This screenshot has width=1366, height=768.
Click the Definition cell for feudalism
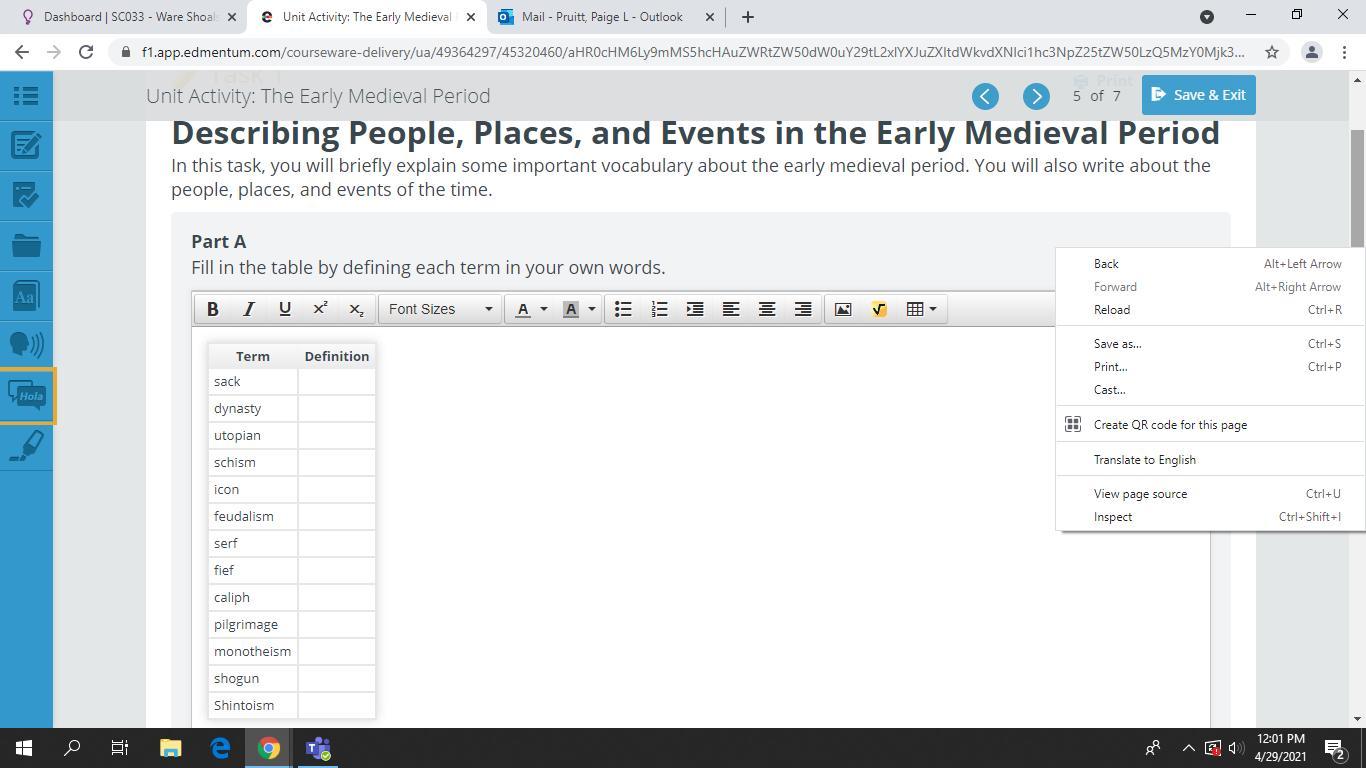point(336,517)
